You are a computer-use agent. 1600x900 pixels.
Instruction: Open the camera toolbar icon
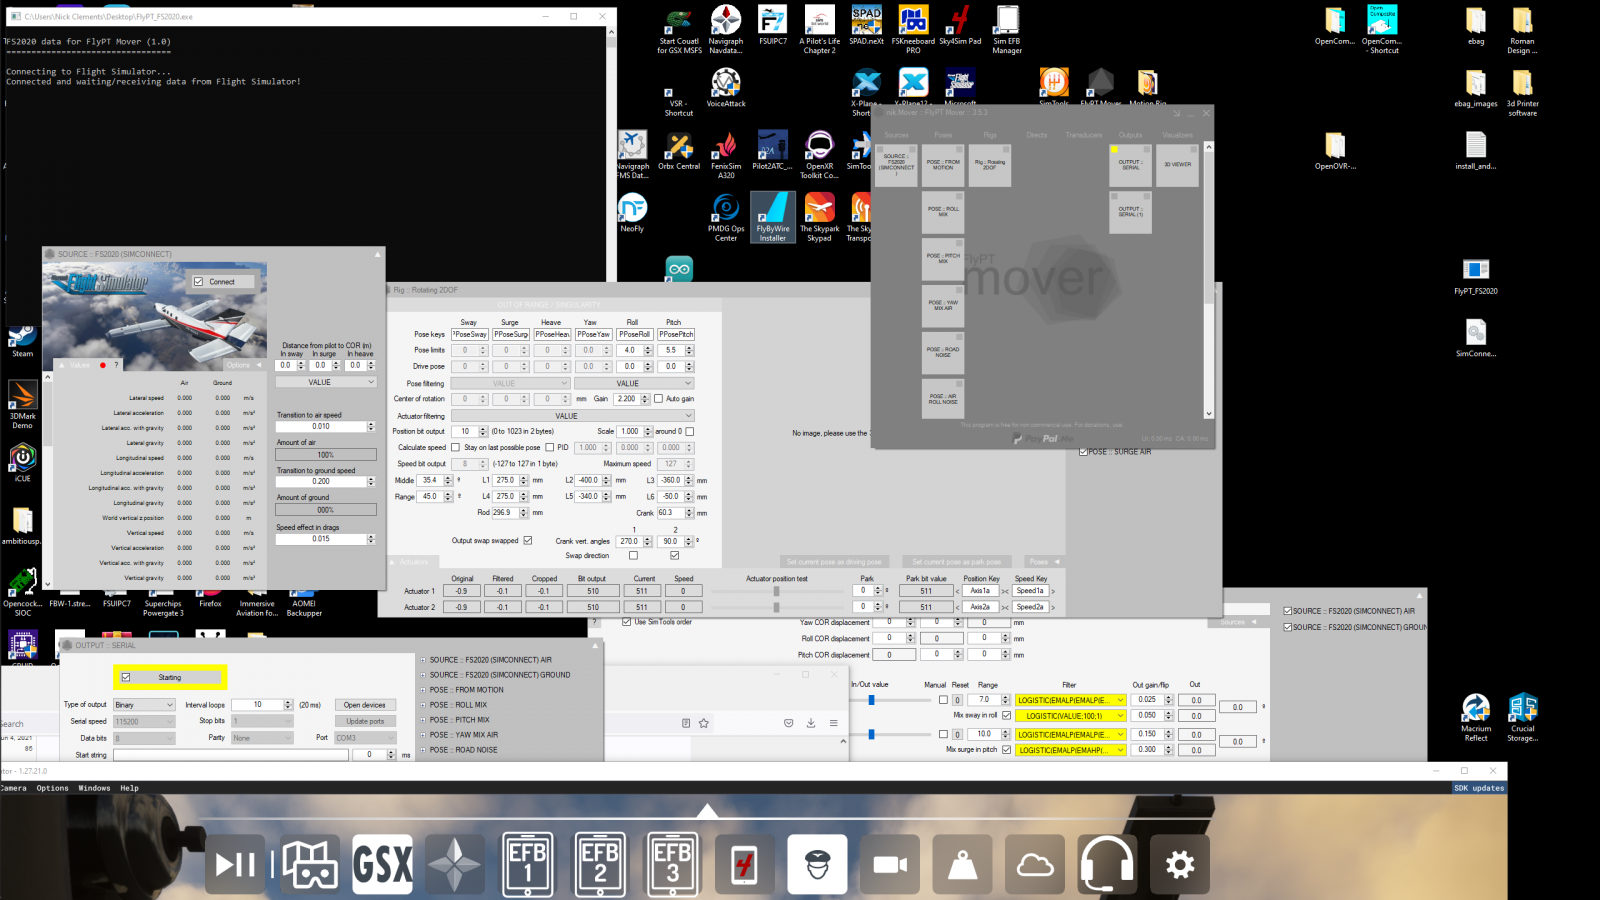pos(890,864)
